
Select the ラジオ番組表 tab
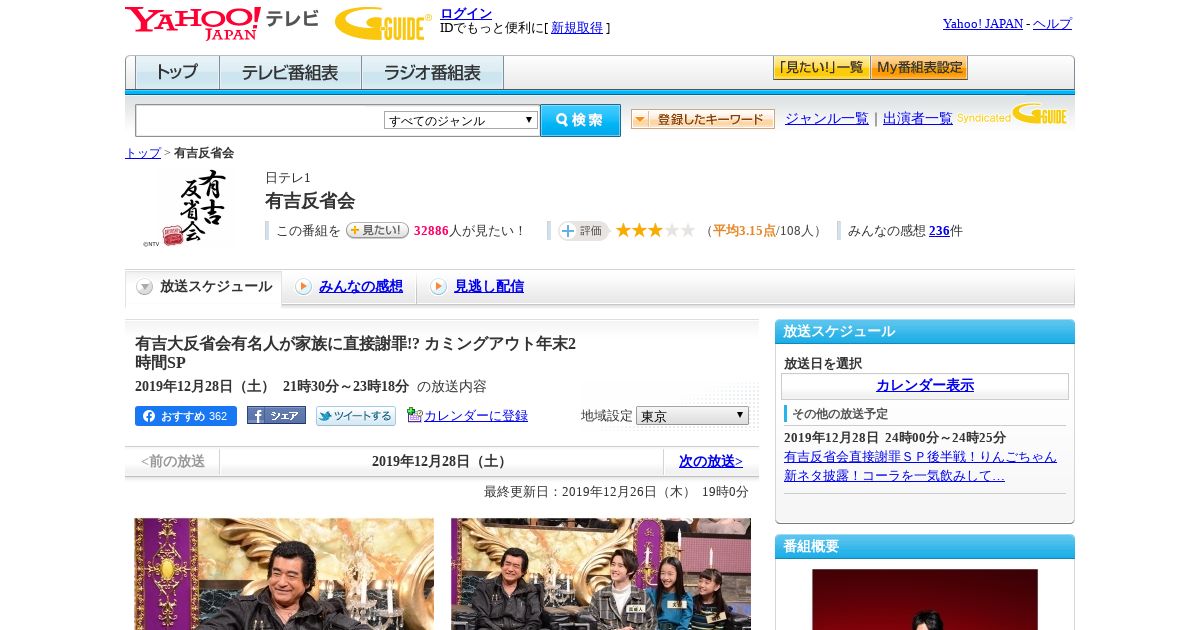coord(432,73)
